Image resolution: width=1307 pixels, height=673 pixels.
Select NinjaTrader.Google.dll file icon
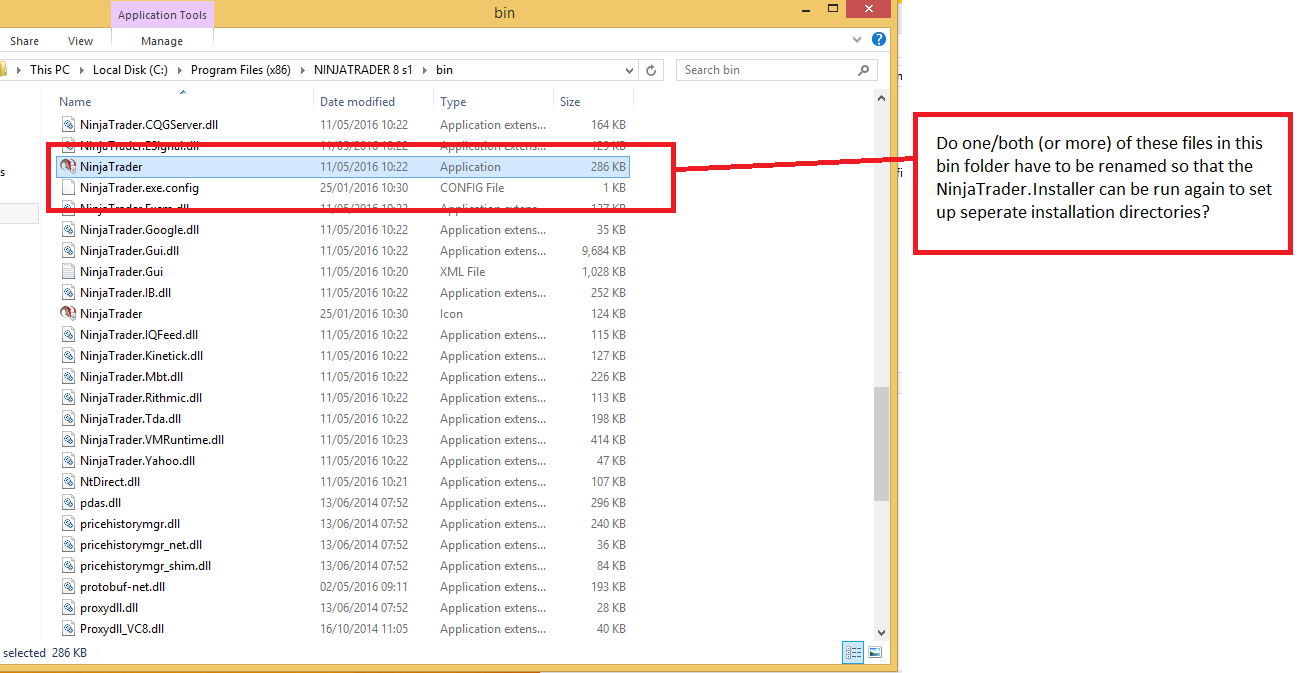(x=68, y=230)
